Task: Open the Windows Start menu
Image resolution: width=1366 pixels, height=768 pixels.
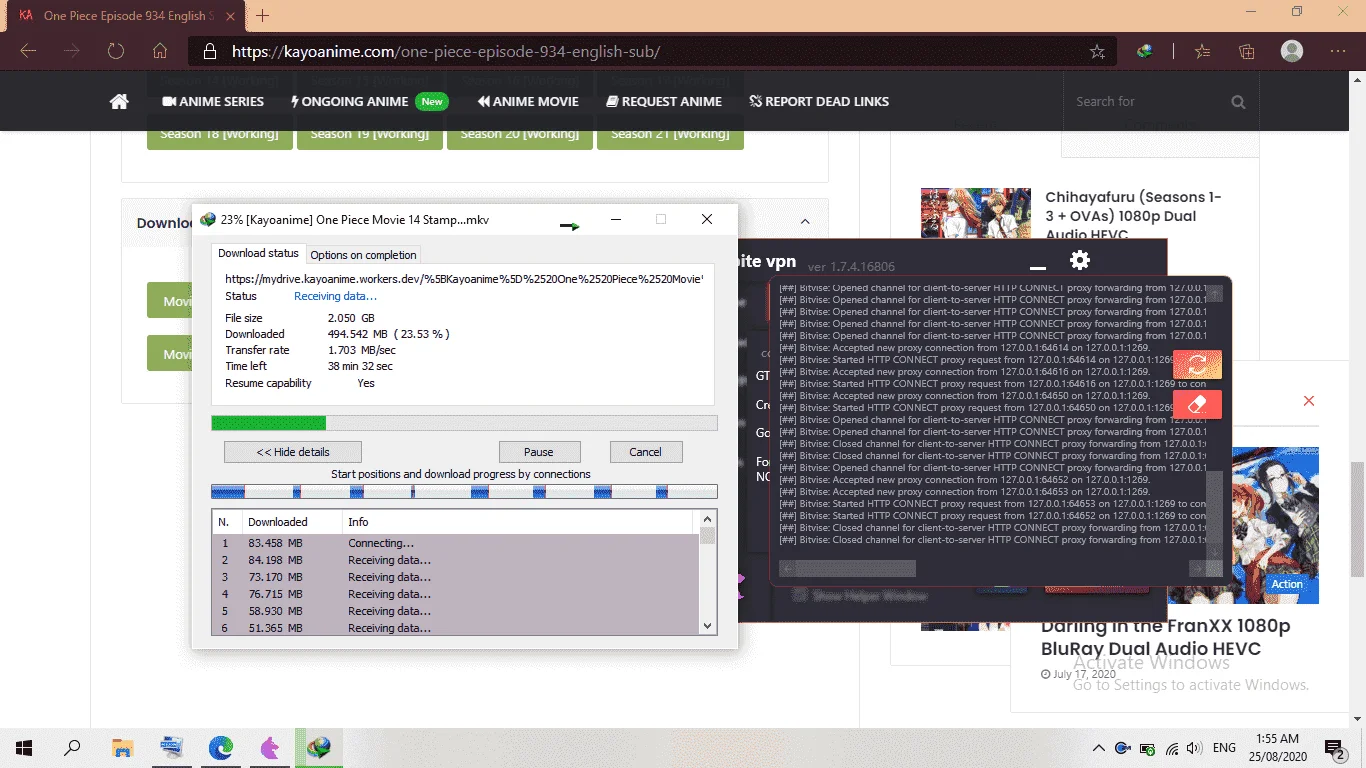Action: 24,748
